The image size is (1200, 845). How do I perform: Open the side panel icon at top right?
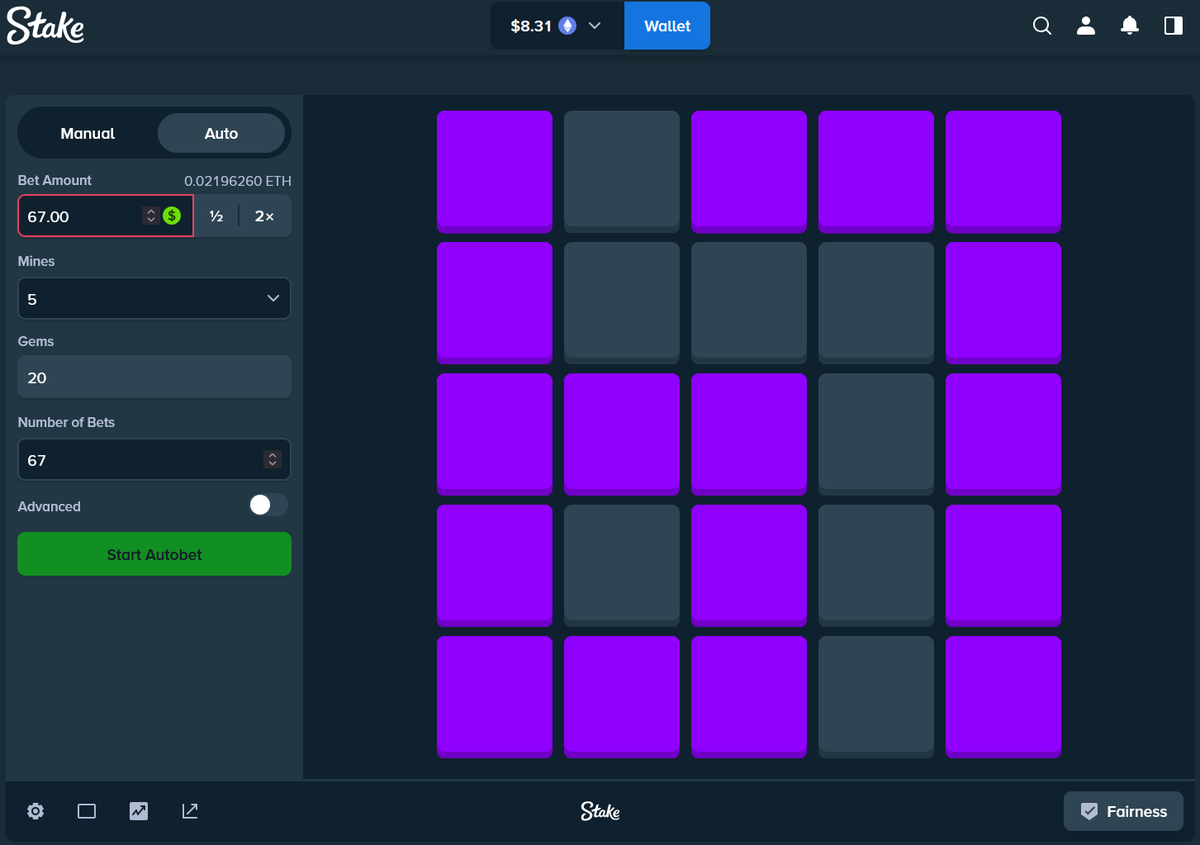point(1172,25)
